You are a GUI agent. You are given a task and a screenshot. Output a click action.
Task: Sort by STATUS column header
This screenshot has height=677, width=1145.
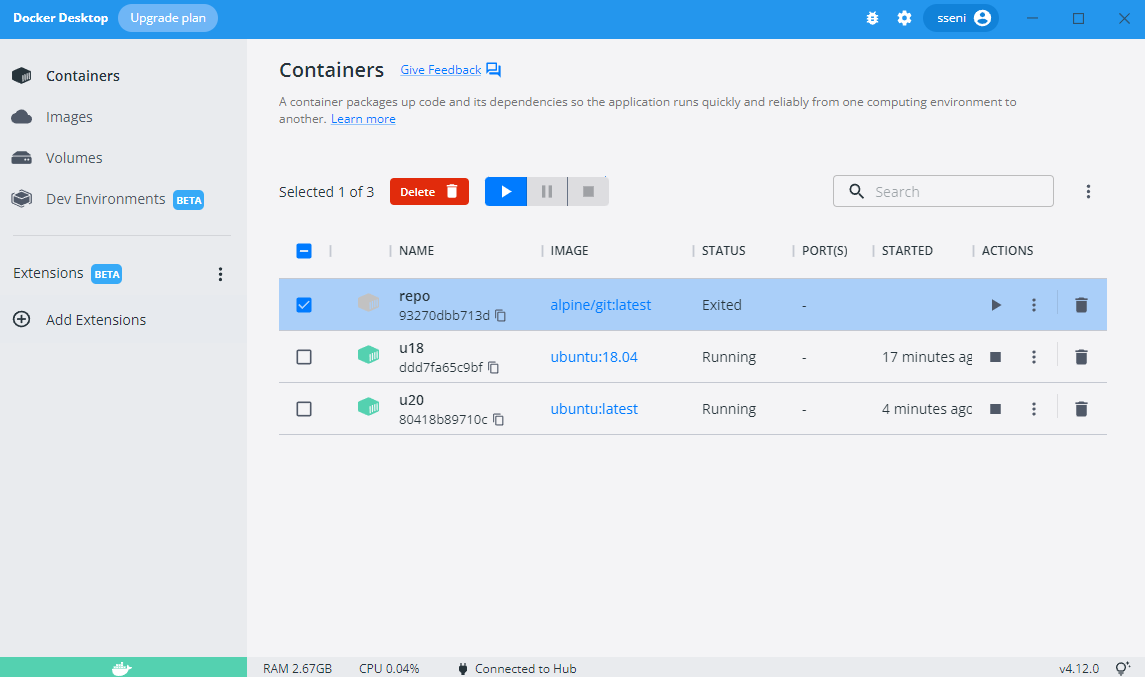point(724,251)
